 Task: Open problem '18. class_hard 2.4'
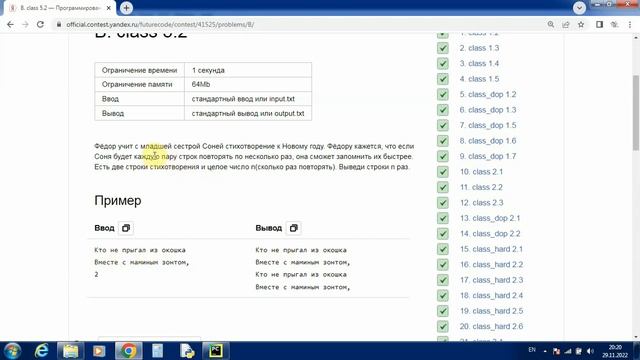point(491,296)
